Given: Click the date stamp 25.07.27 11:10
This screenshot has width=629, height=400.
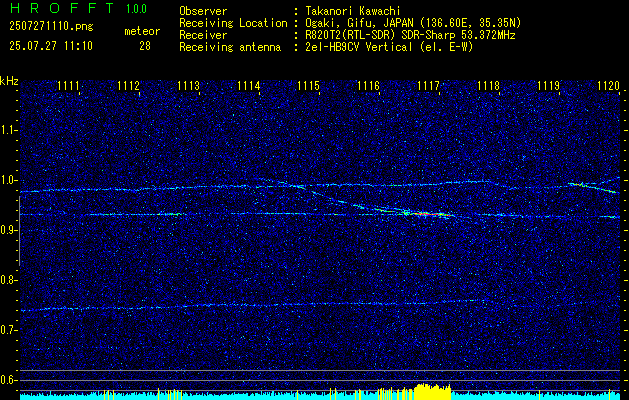Looking at the screenshot, I should (x=51, y=46).
